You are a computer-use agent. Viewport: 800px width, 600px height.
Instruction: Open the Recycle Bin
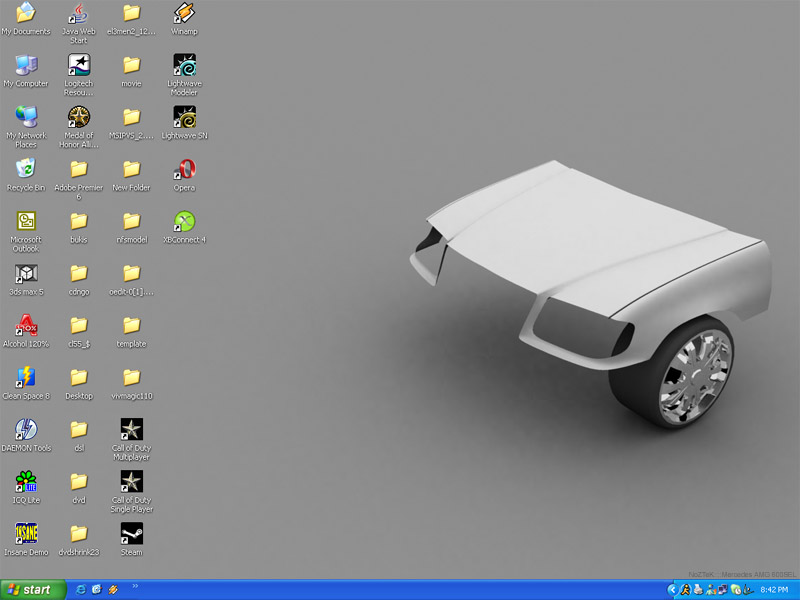(26, 169)
